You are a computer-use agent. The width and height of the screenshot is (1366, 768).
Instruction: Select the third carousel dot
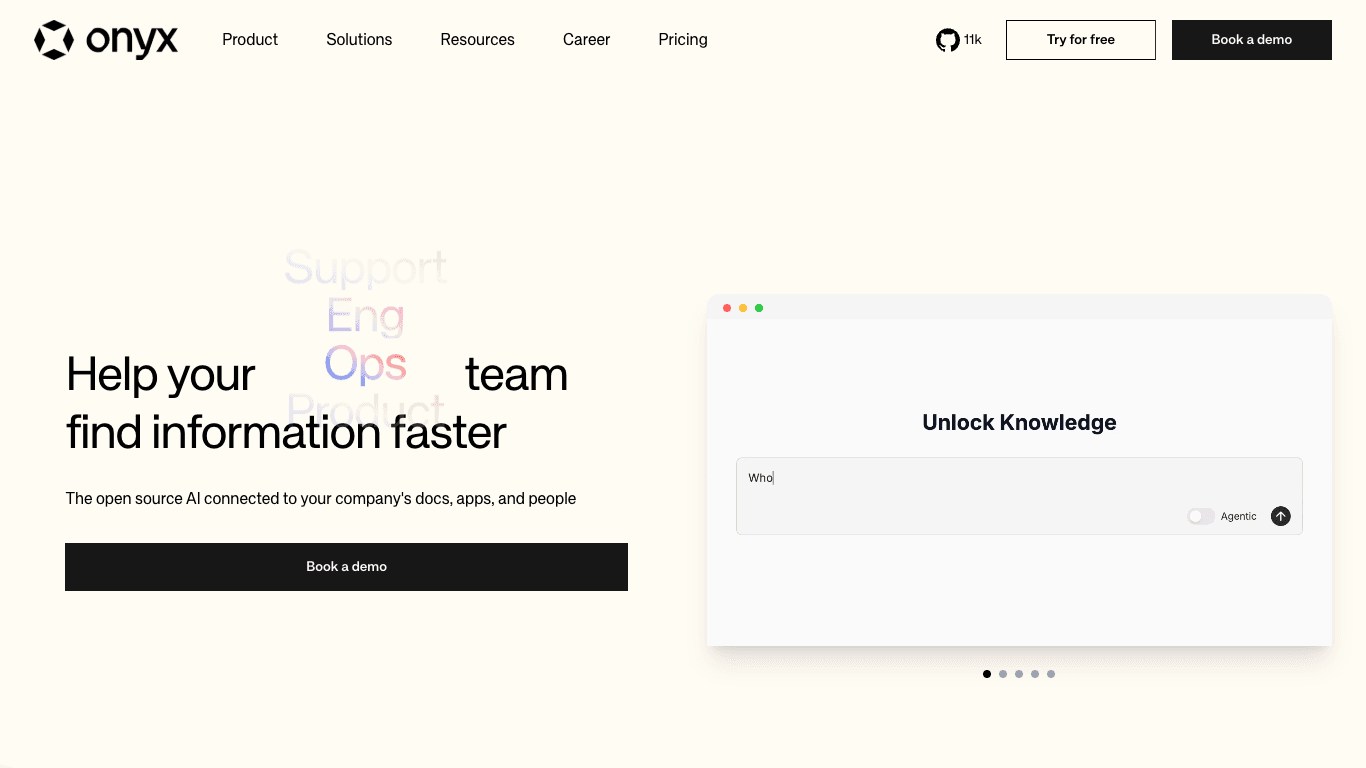(1019, 674)
